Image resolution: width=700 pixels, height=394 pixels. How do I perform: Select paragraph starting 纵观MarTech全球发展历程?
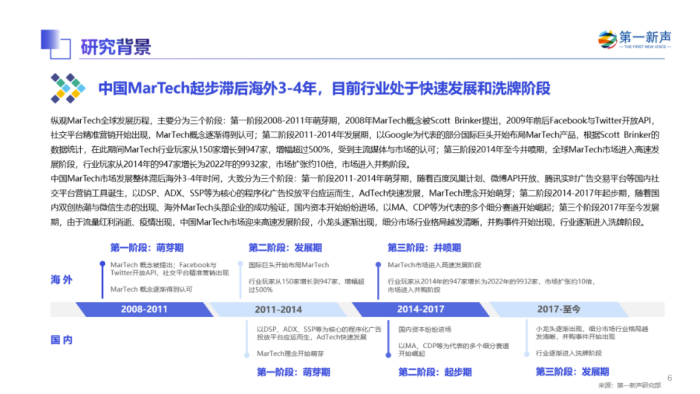[x=355, y=142]
